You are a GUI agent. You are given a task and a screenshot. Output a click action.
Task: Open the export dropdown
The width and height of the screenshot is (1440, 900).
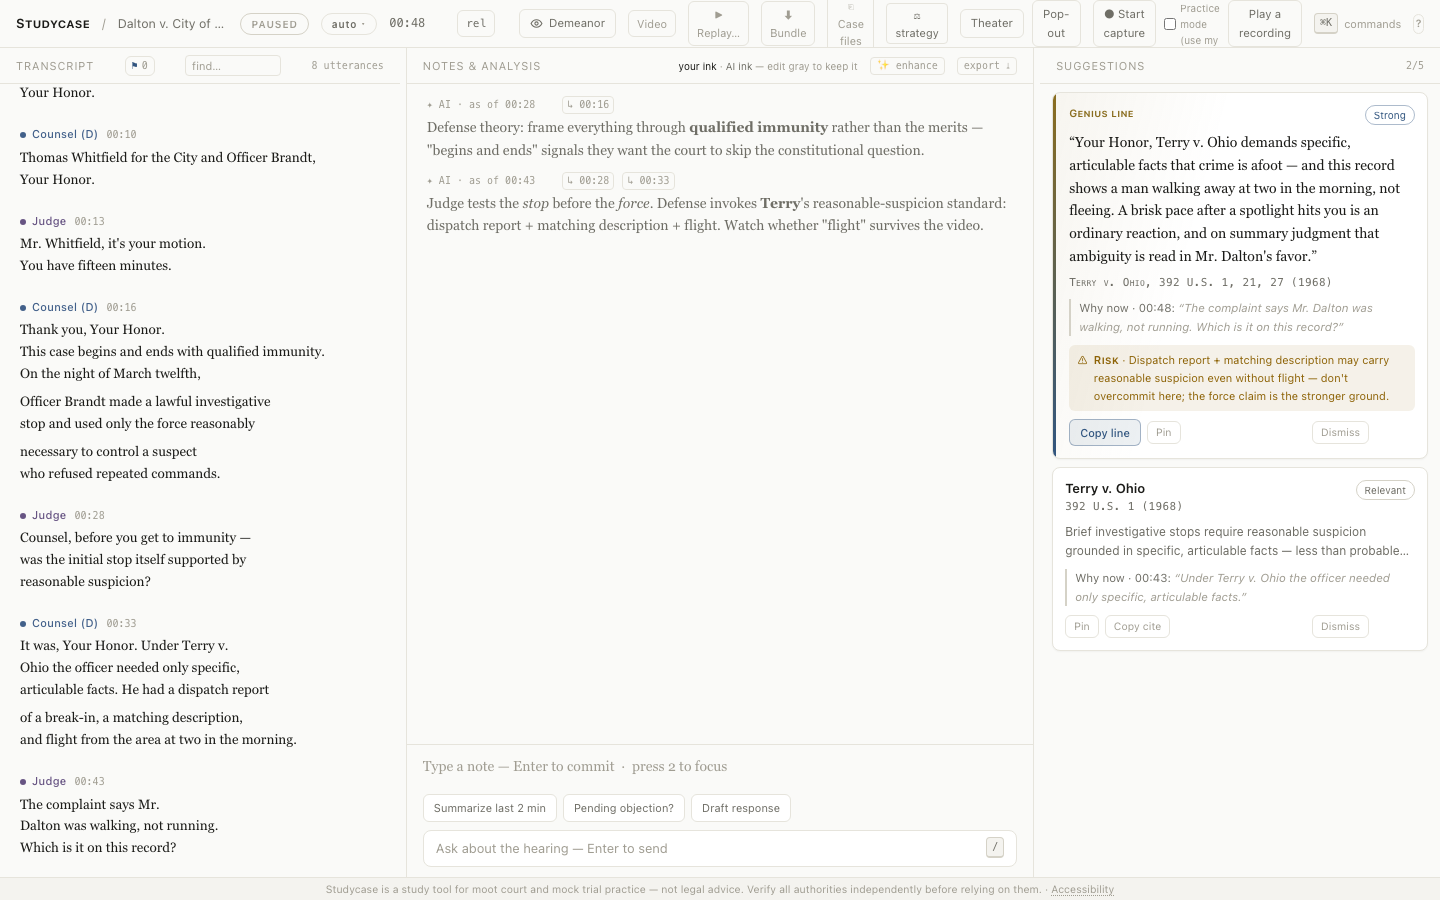(x=987, y=66)
